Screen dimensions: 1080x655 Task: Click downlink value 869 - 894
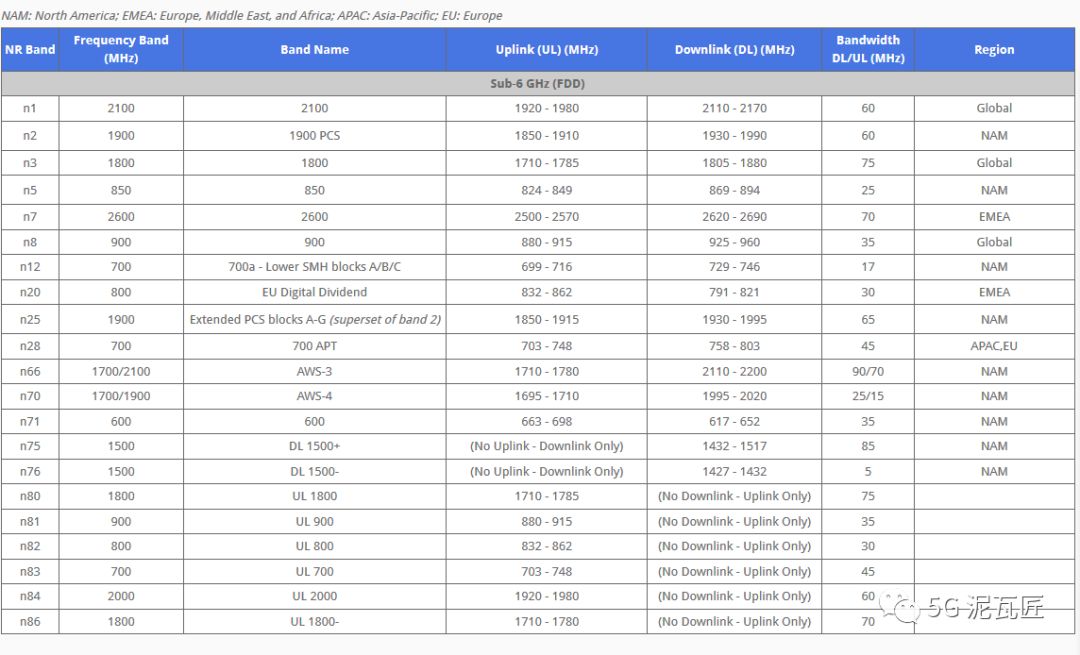click(x=734, y=190)
